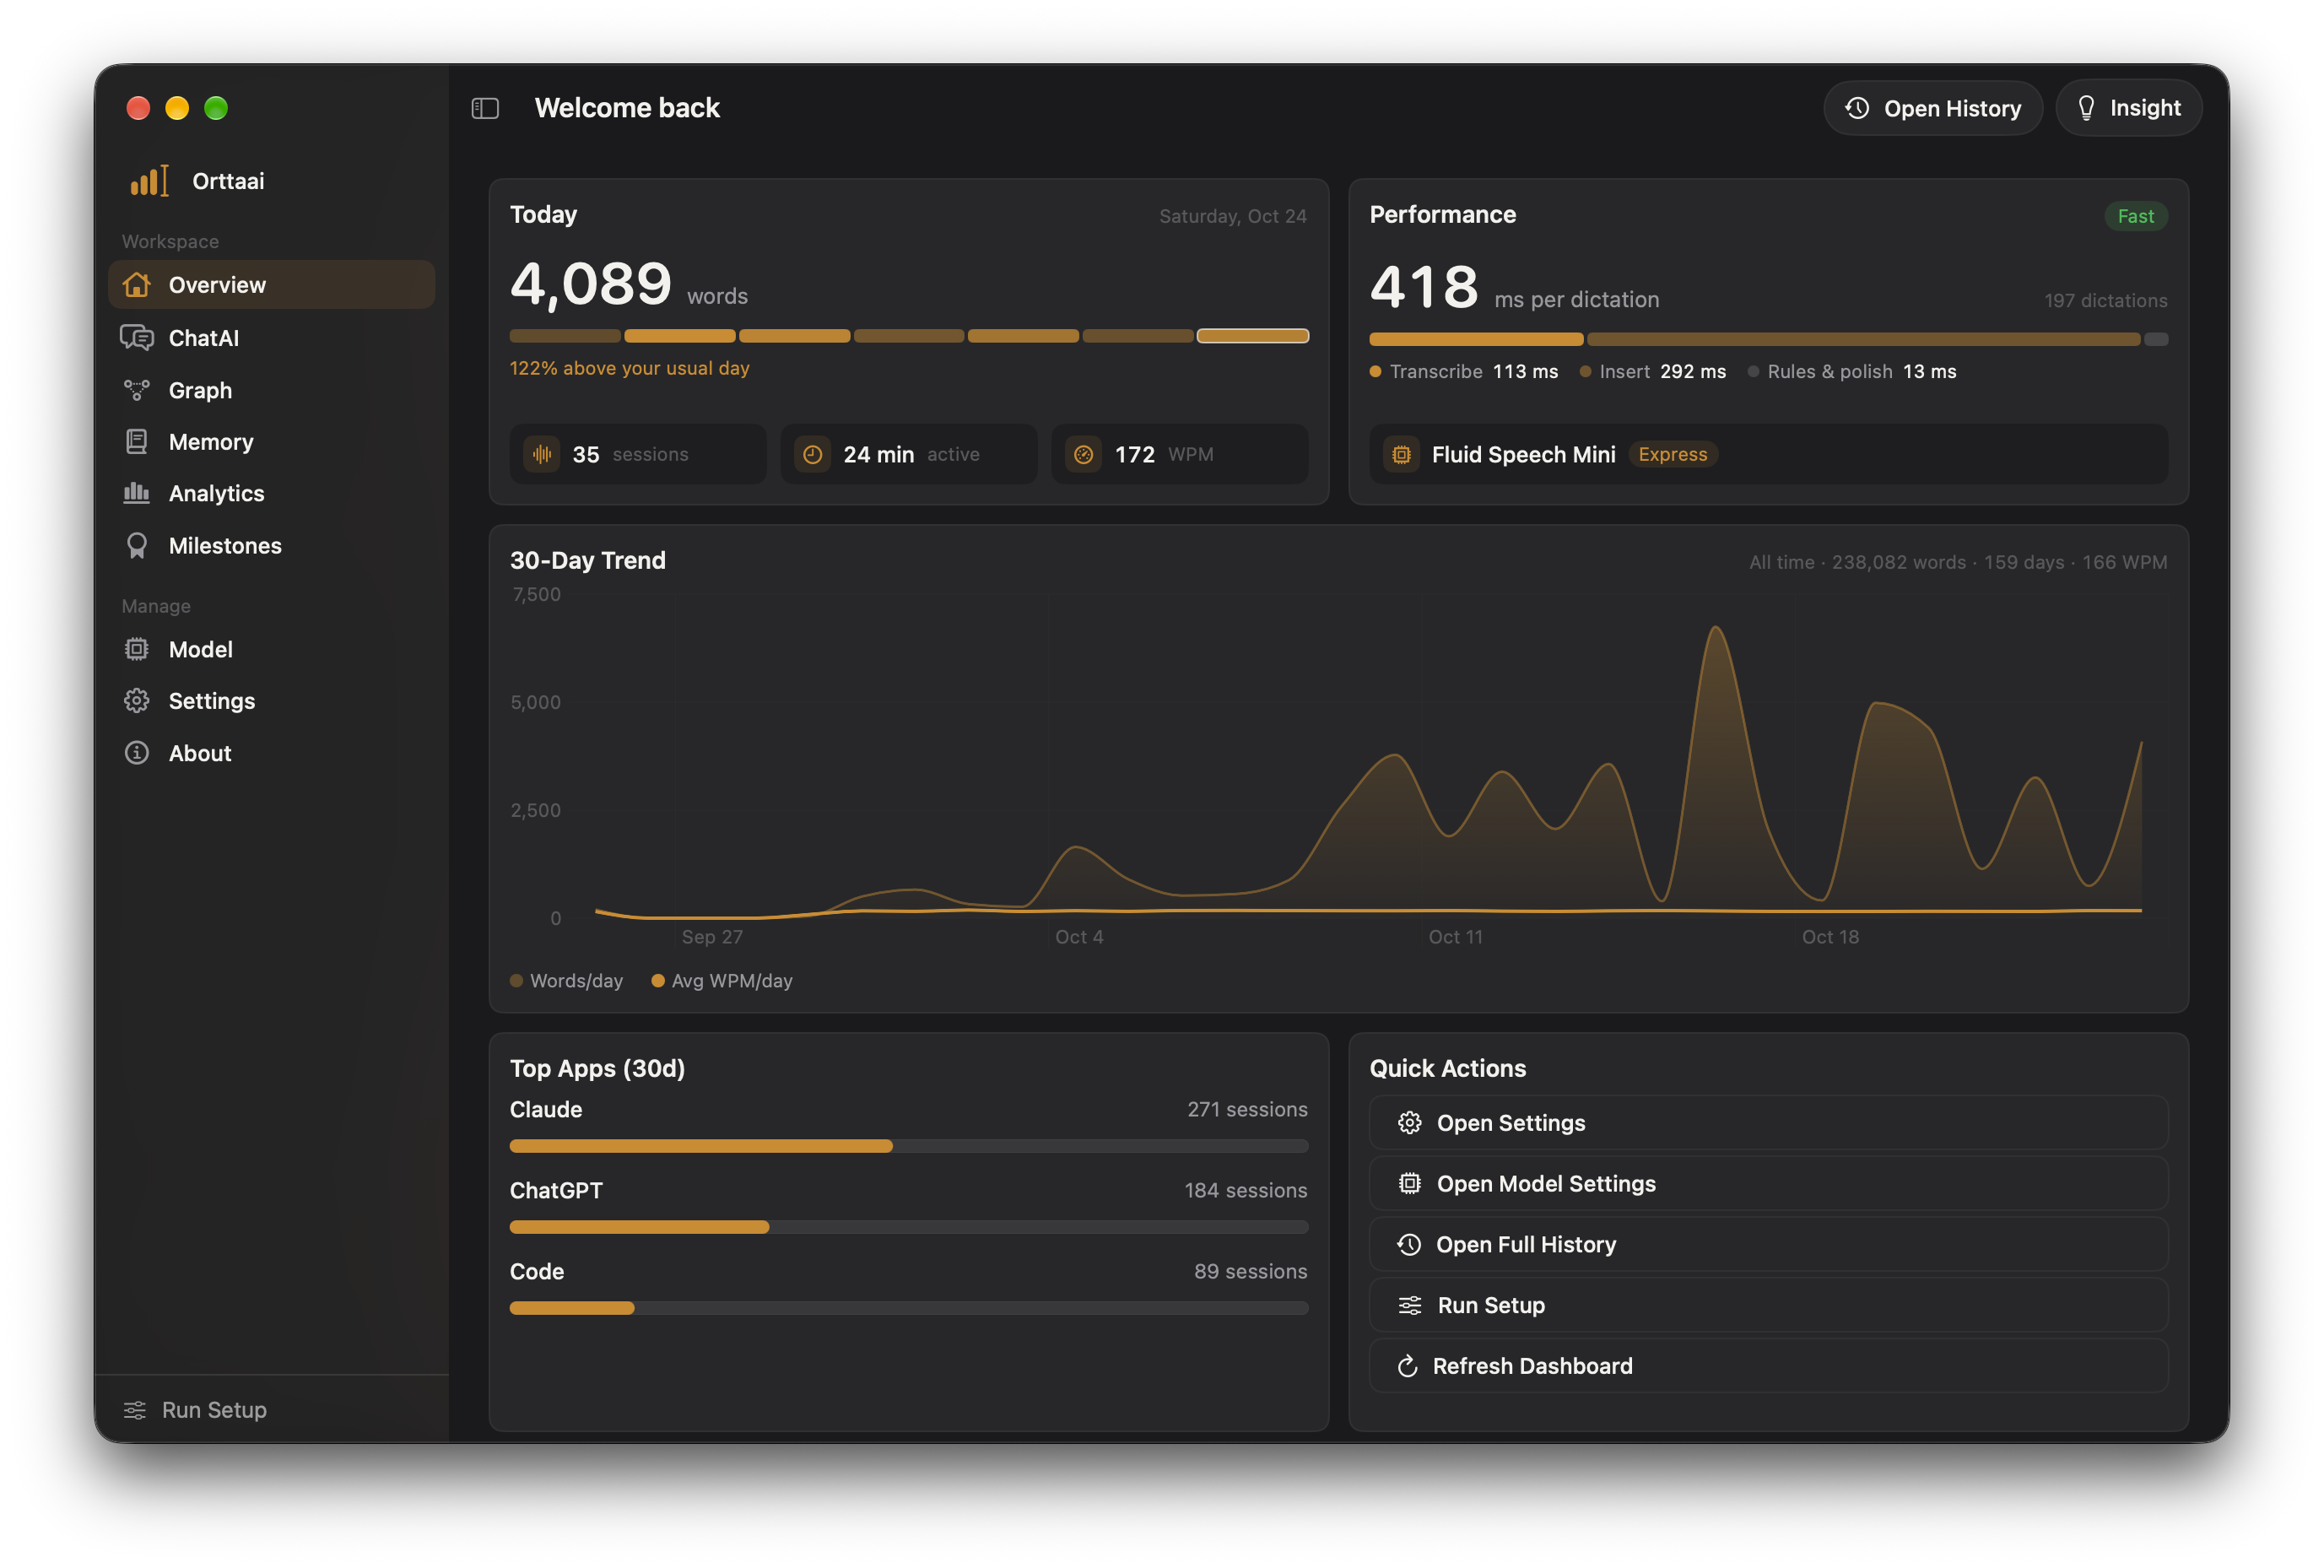
Task: Click the Words/day legend entry
Action: coord(566,981)
